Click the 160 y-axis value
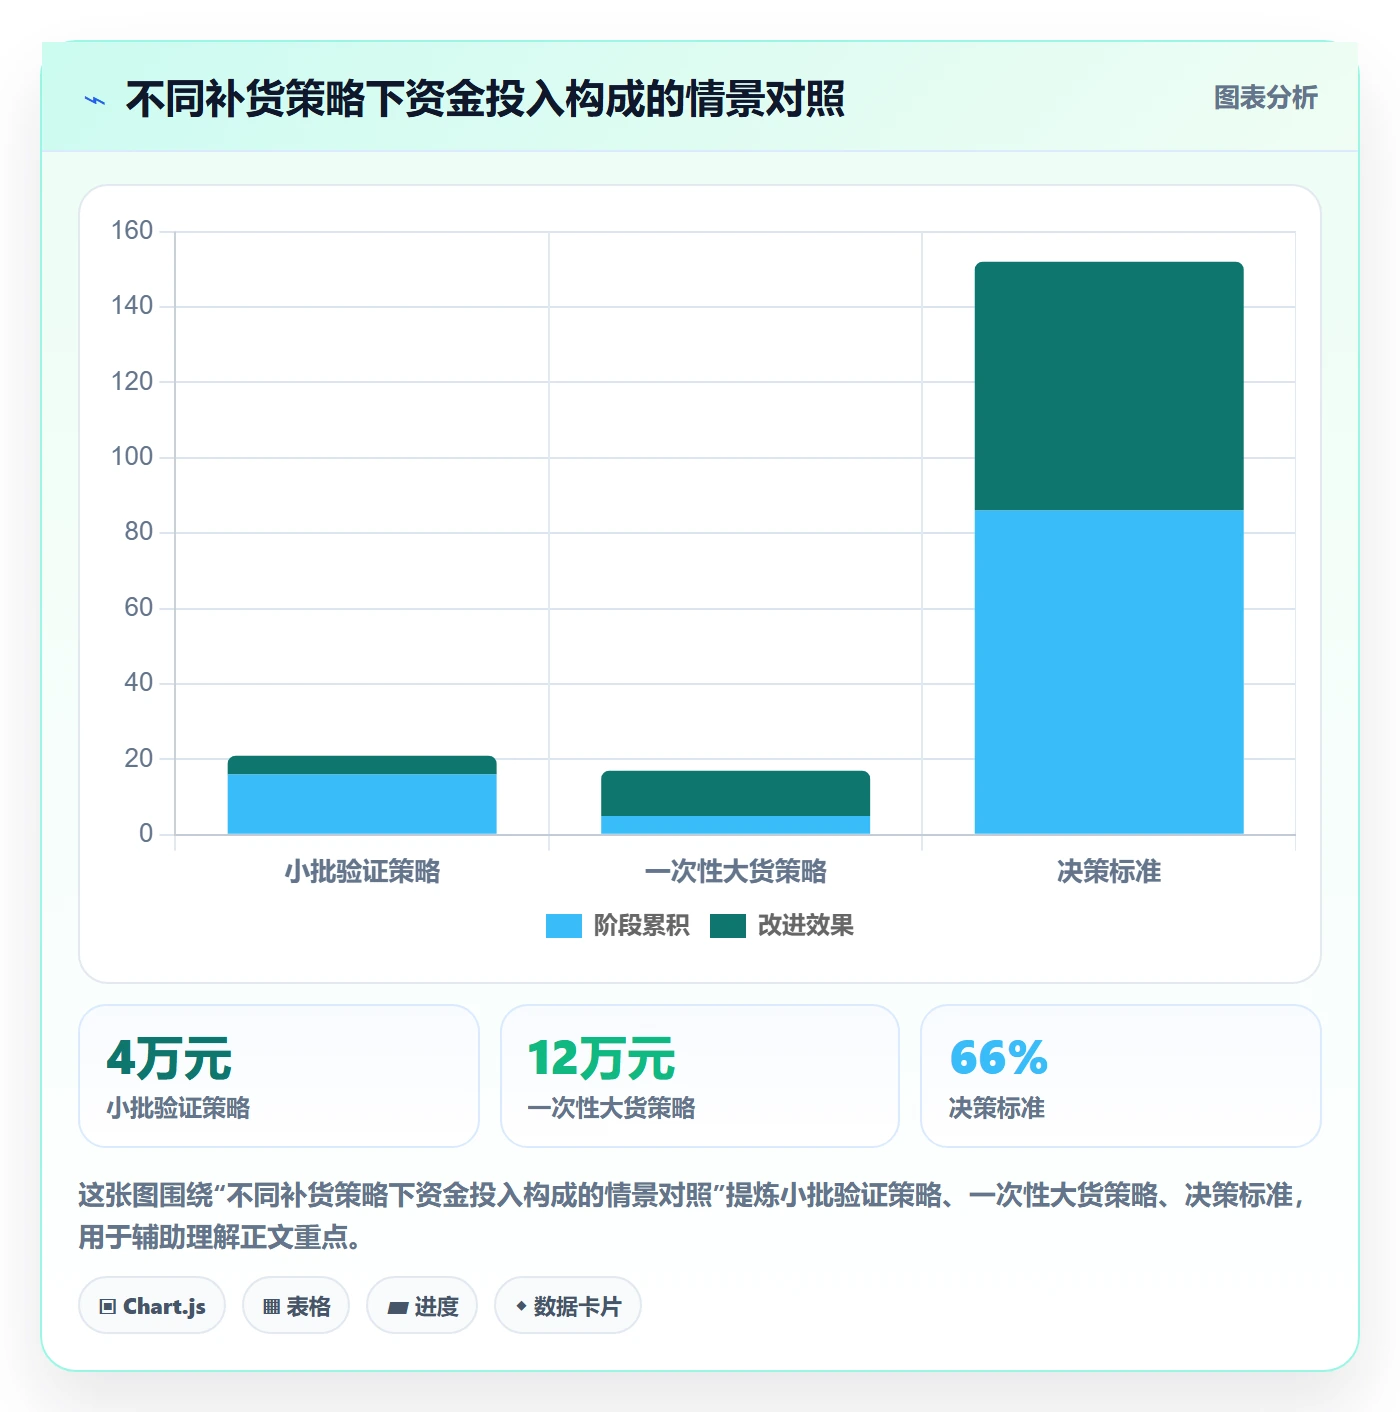 click(x=132, y=231)
